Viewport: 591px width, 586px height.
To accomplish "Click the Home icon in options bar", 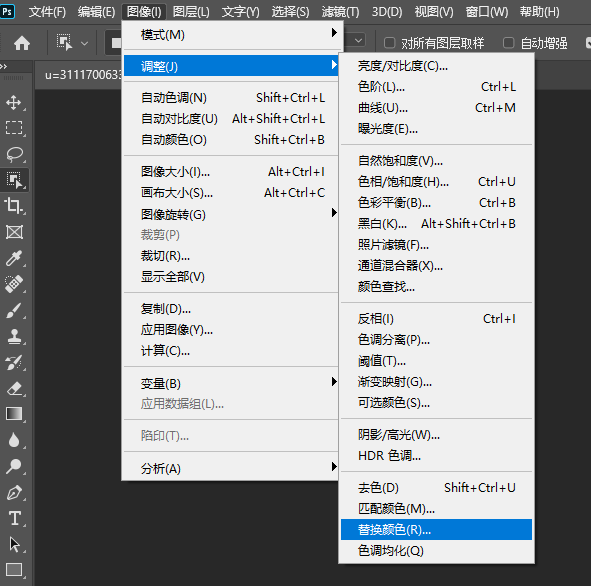I will (22, 43).
